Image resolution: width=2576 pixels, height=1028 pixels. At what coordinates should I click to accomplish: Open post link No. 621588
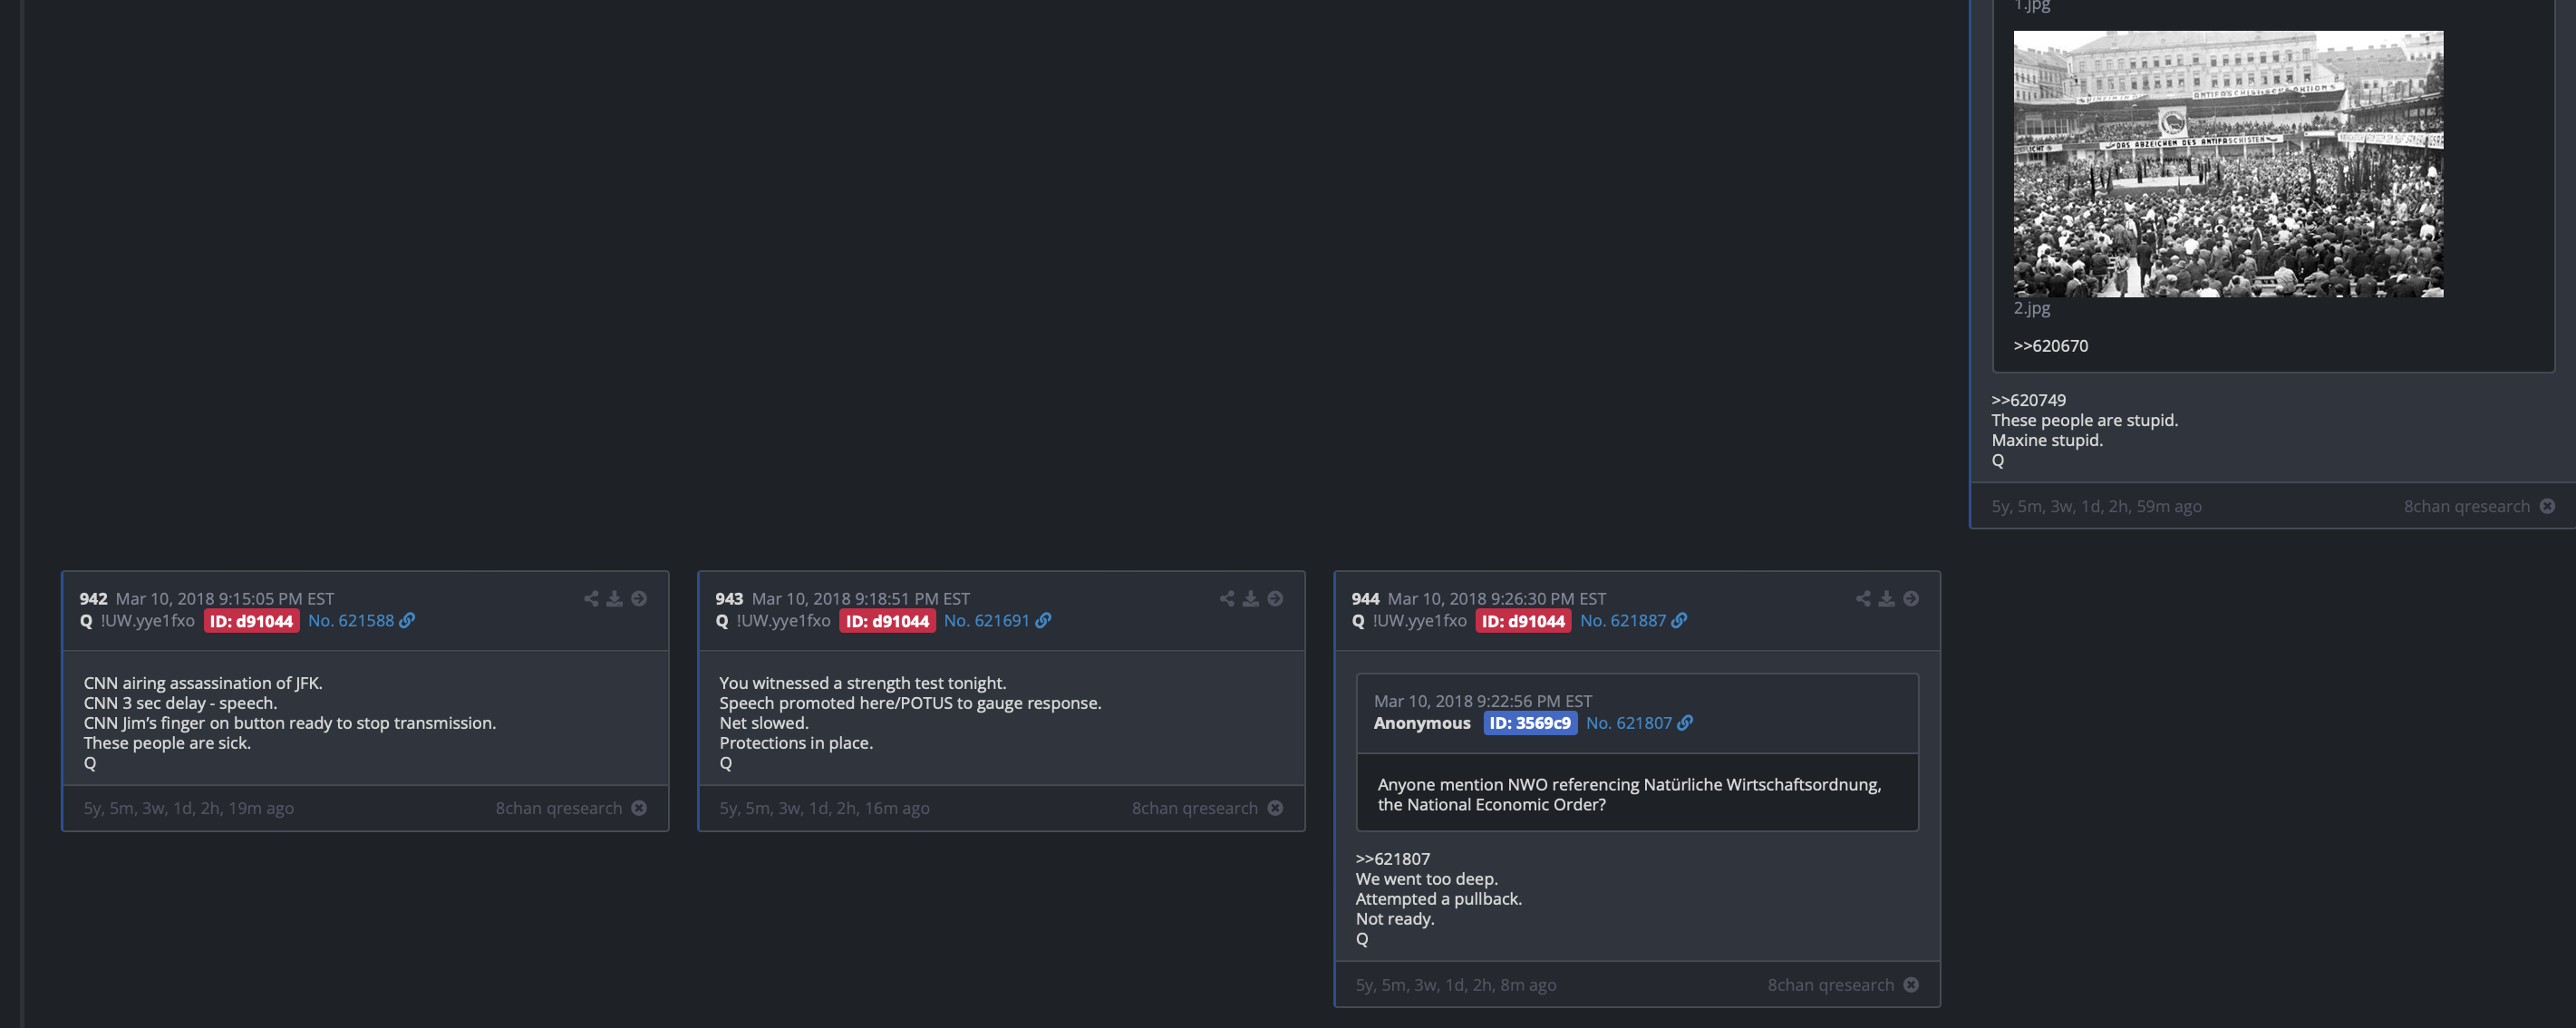(x=351, y=620)
